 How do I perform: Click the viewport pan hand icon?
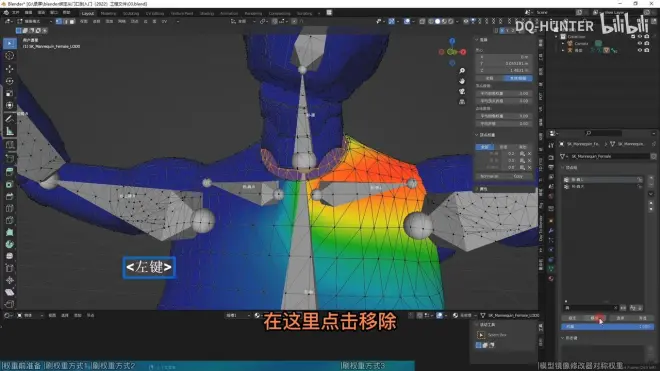(462, 81)
